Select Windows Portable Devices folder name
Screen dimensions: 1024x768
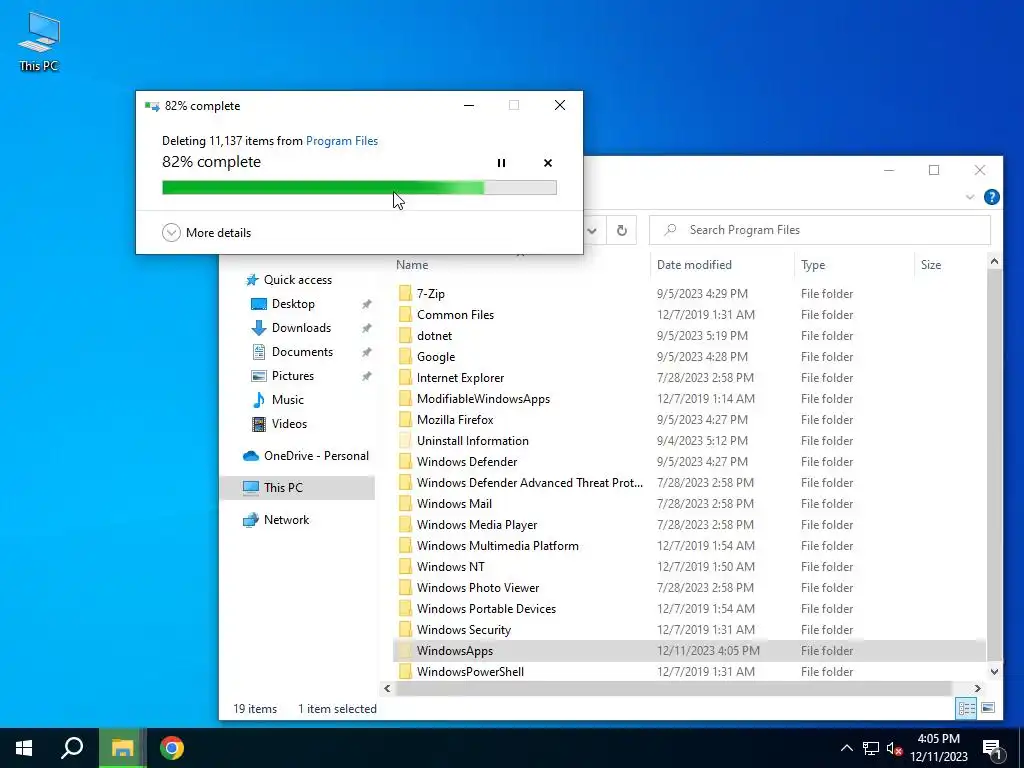tap(487, 609)
